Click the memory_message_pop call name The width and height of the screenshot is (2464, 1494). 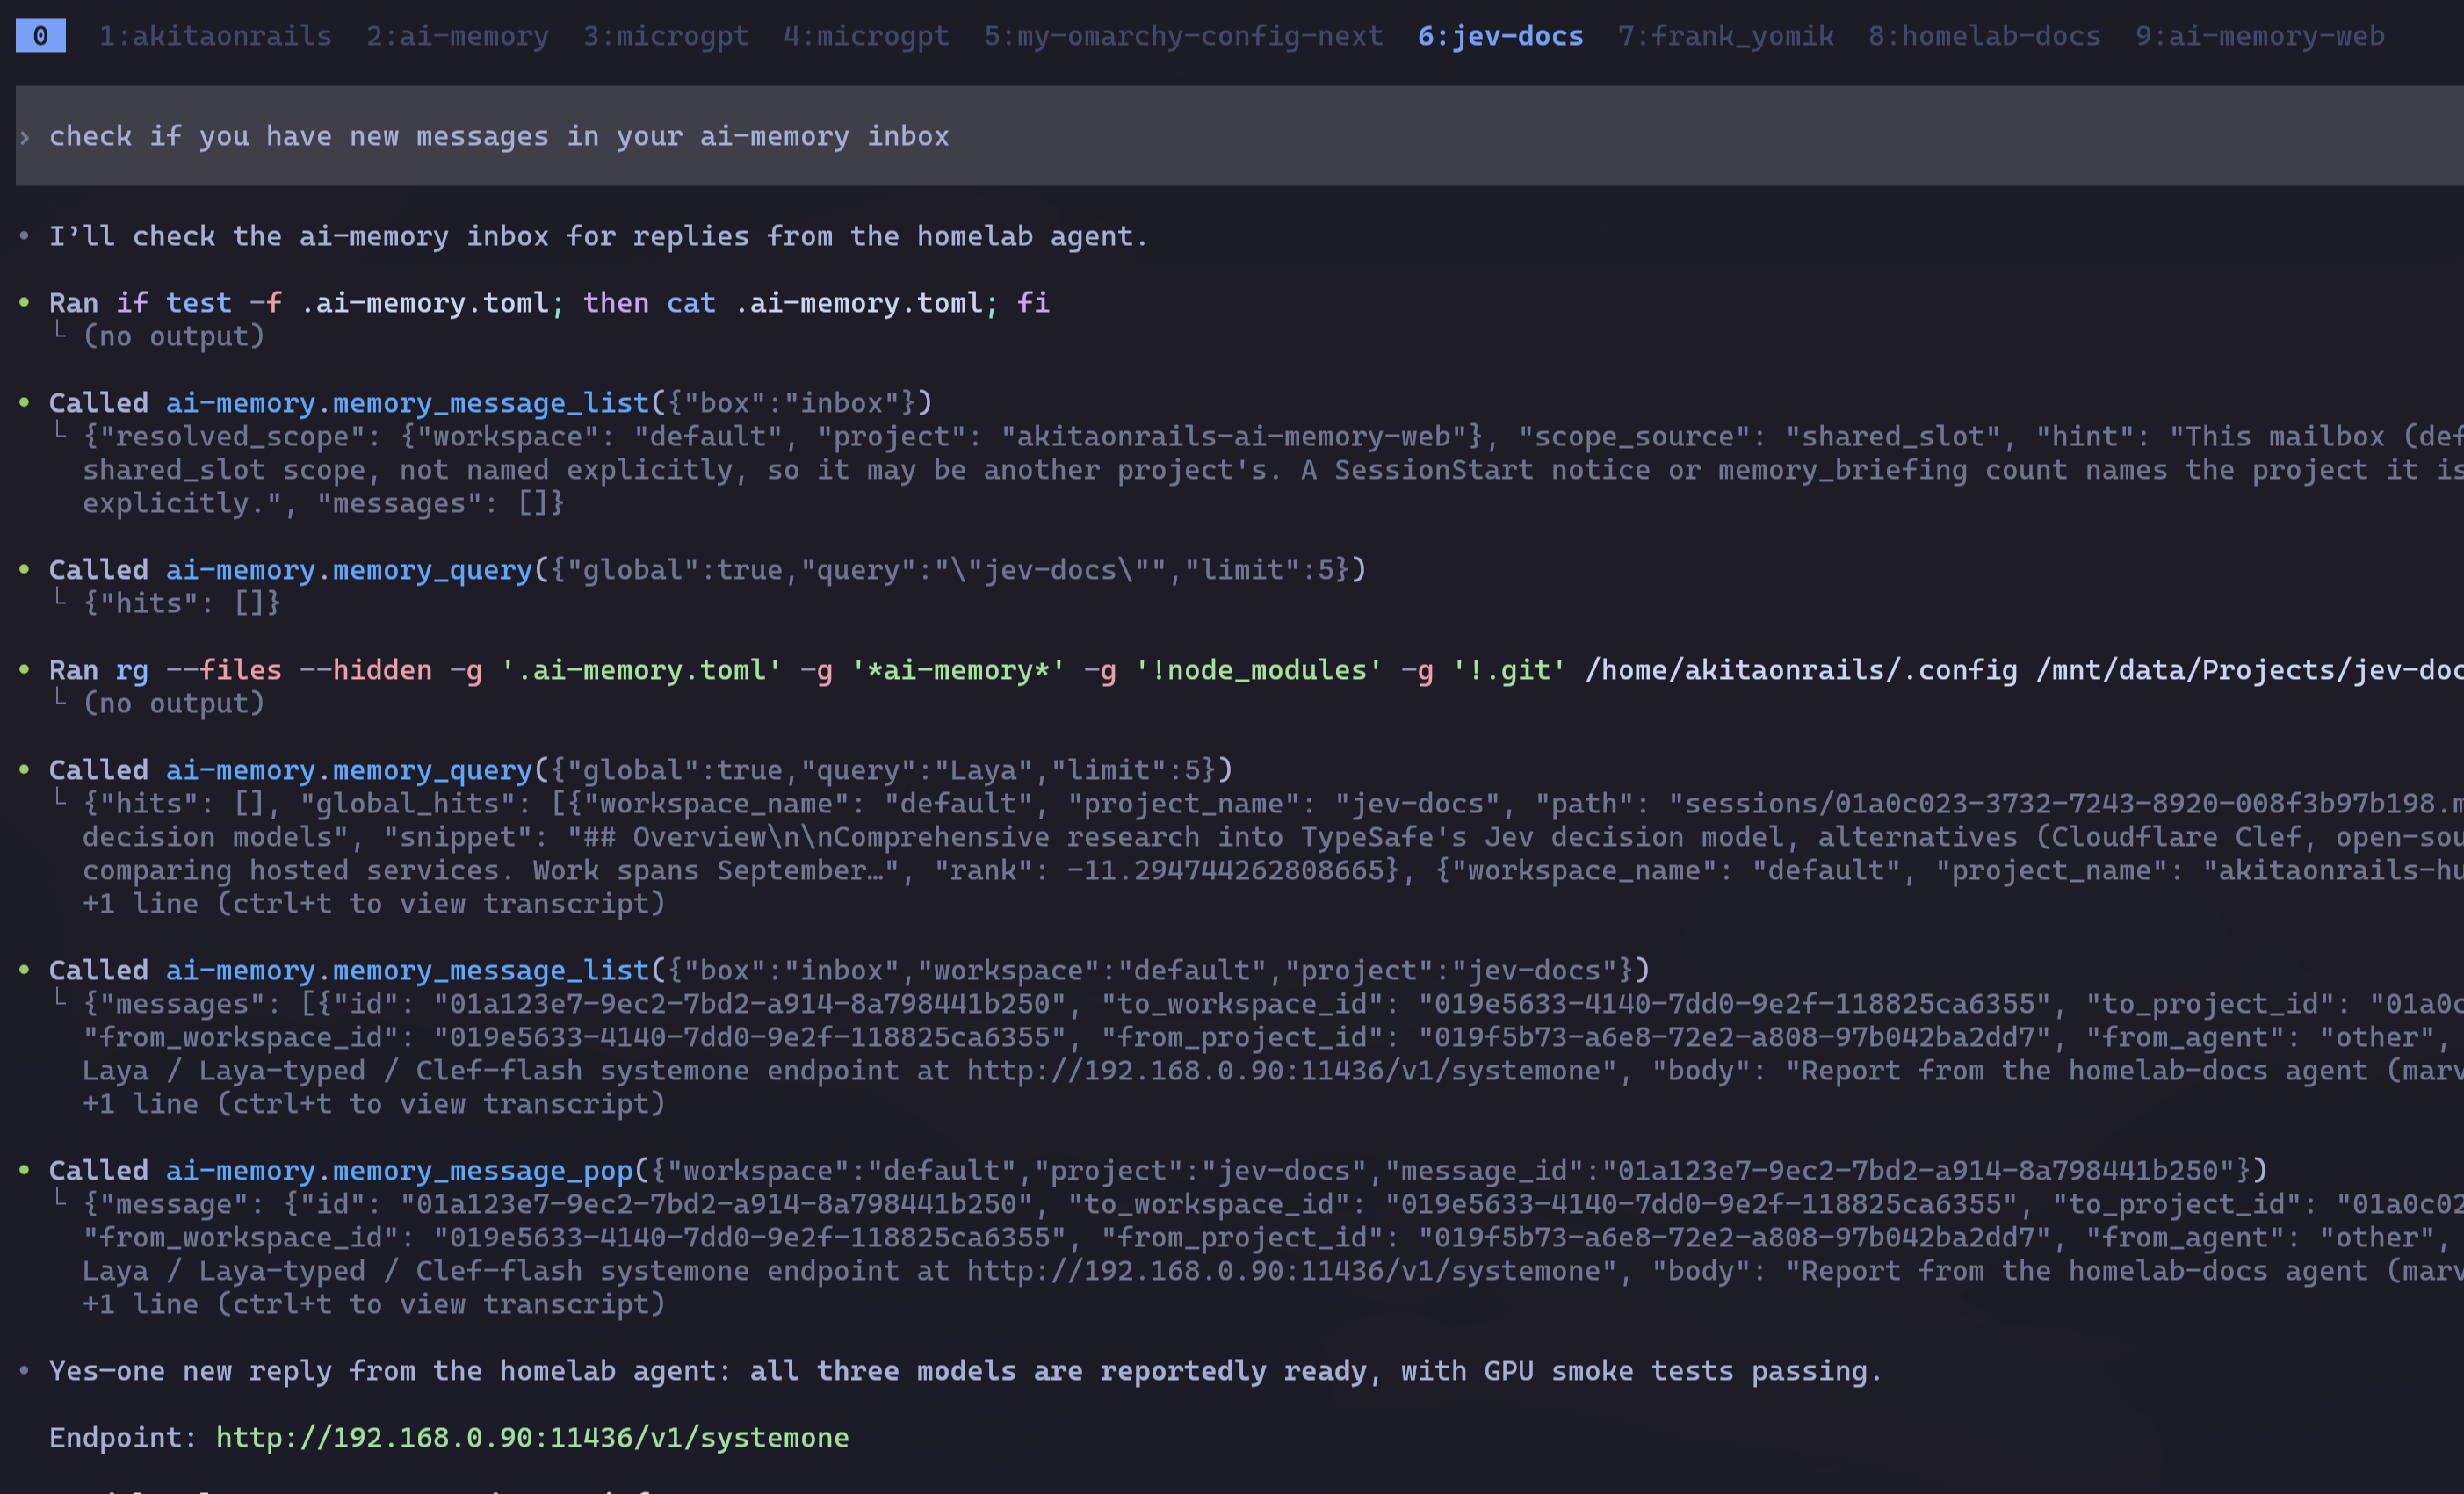point(399,1170)
